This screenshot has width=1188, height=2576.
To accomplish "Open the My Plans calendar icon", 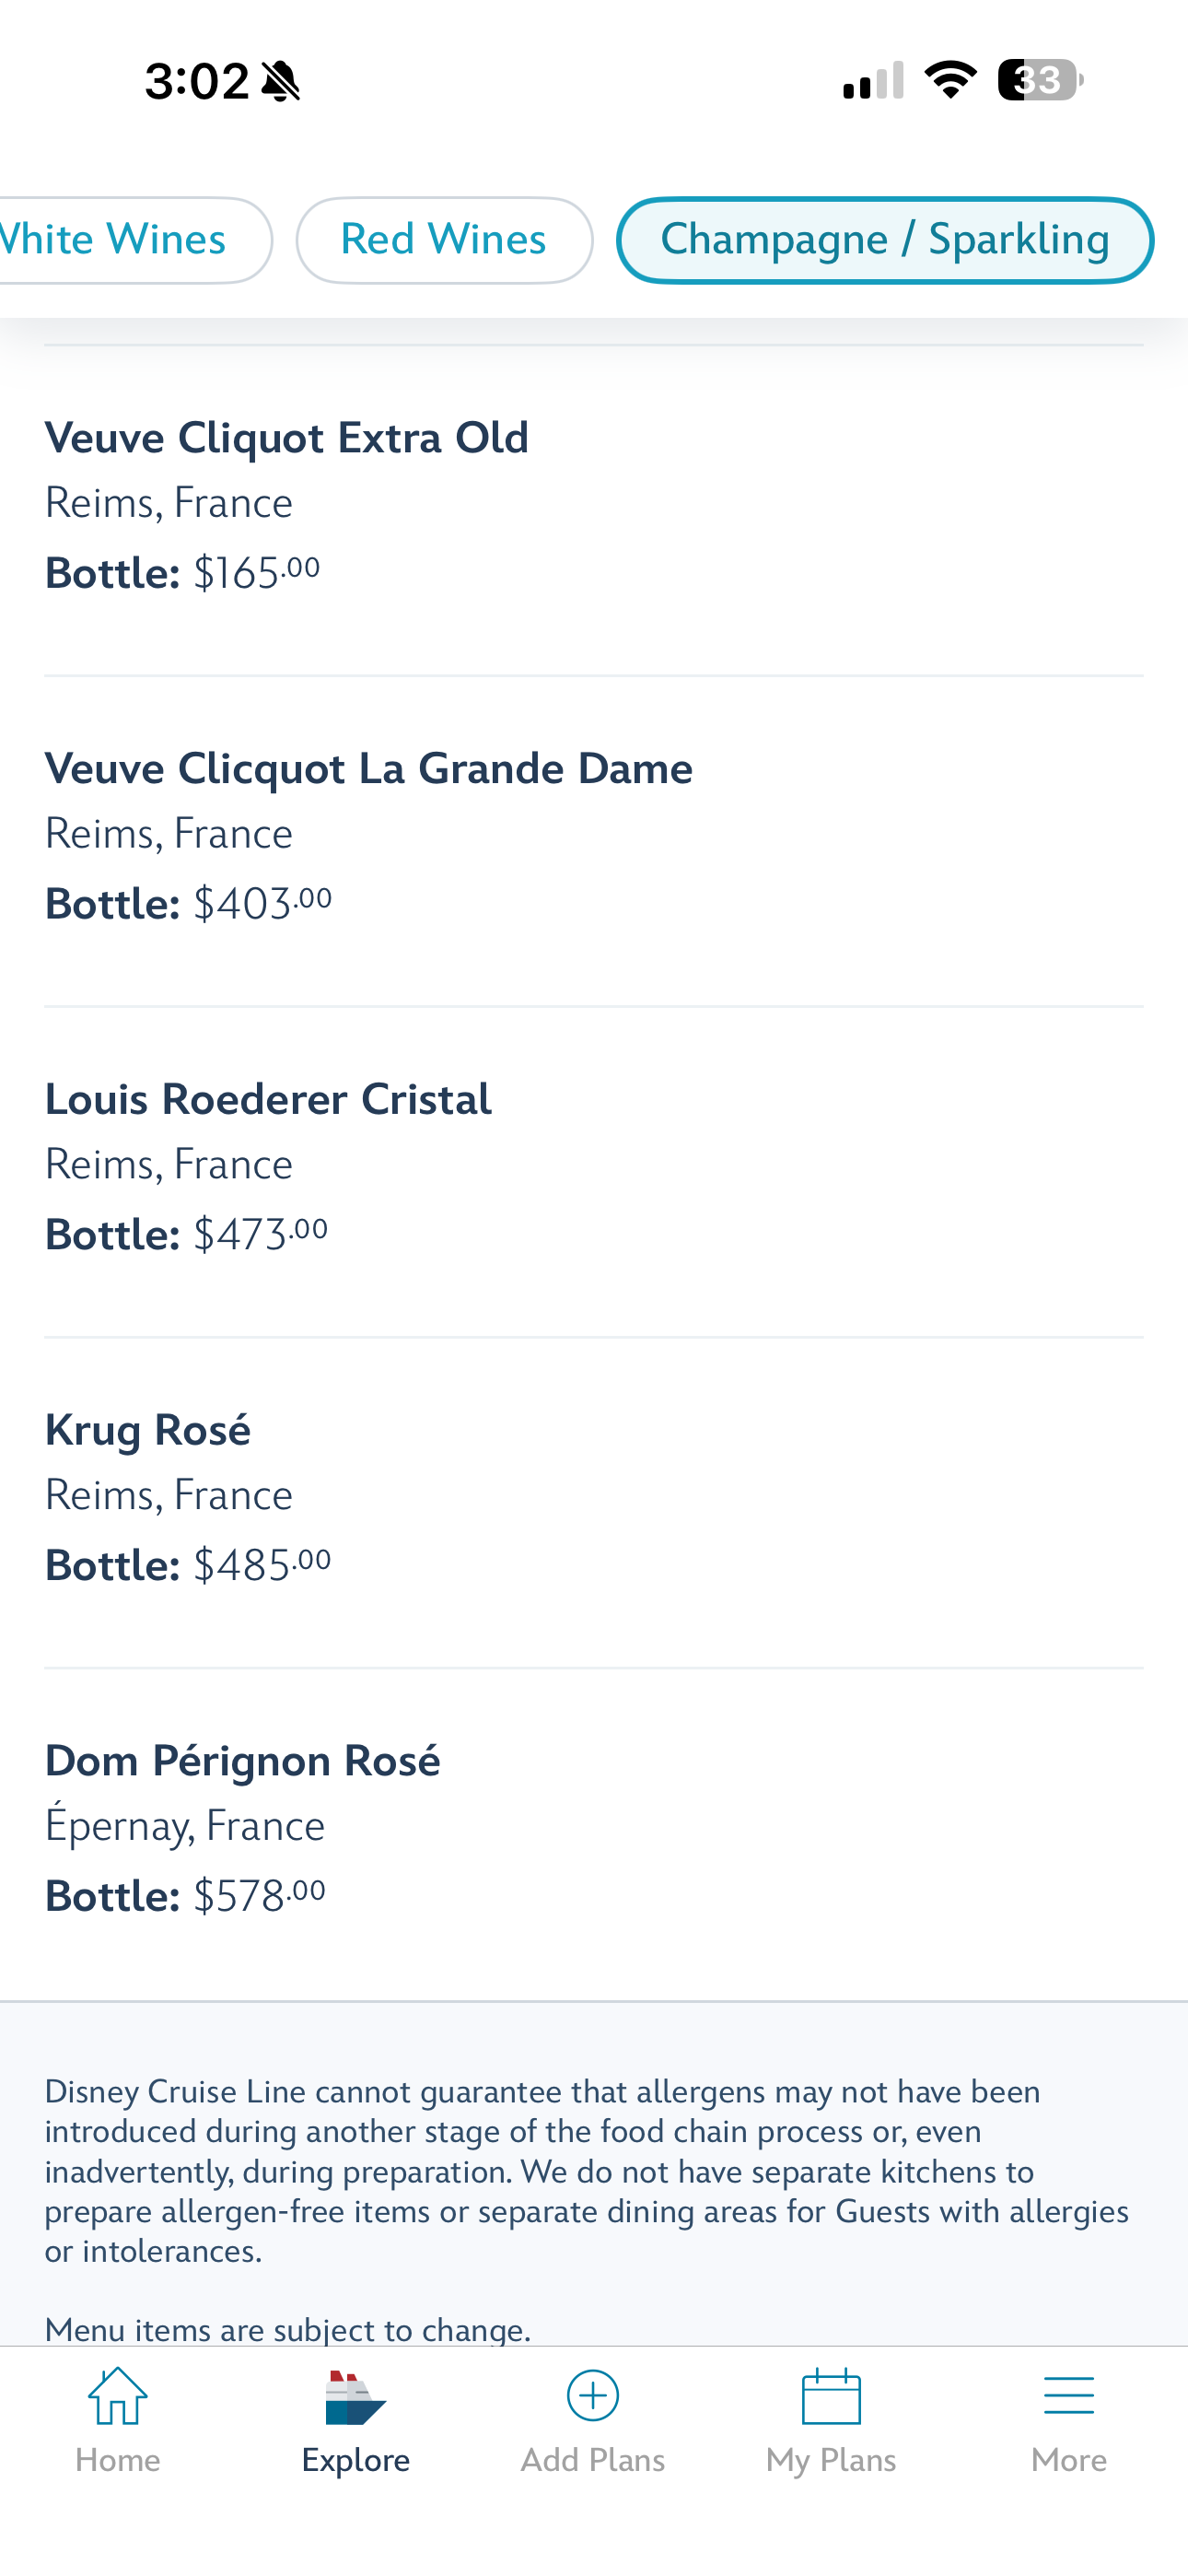I will click(x=830, y=2397).
